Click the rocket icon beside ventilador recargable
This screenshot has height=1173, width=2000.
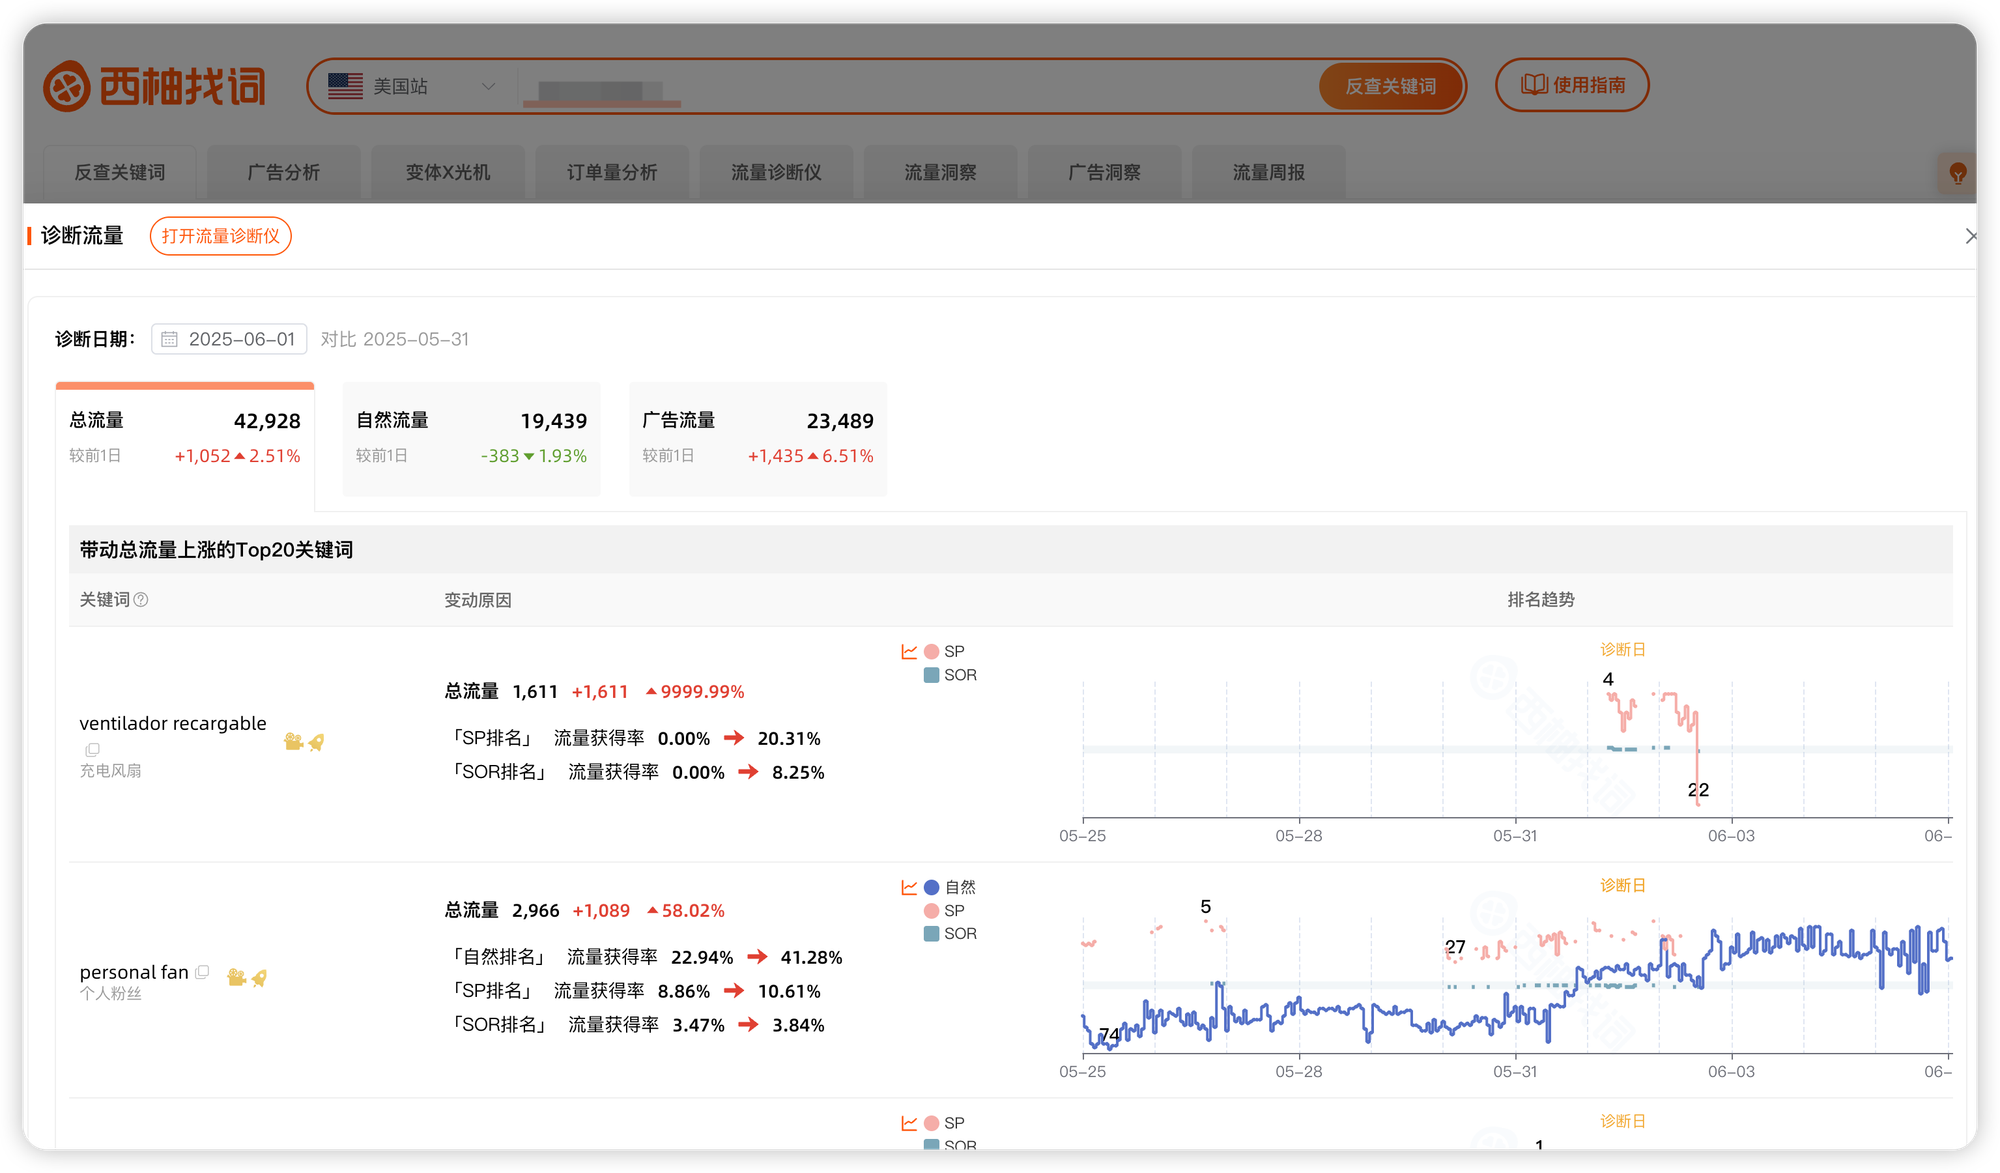point(316,742)
